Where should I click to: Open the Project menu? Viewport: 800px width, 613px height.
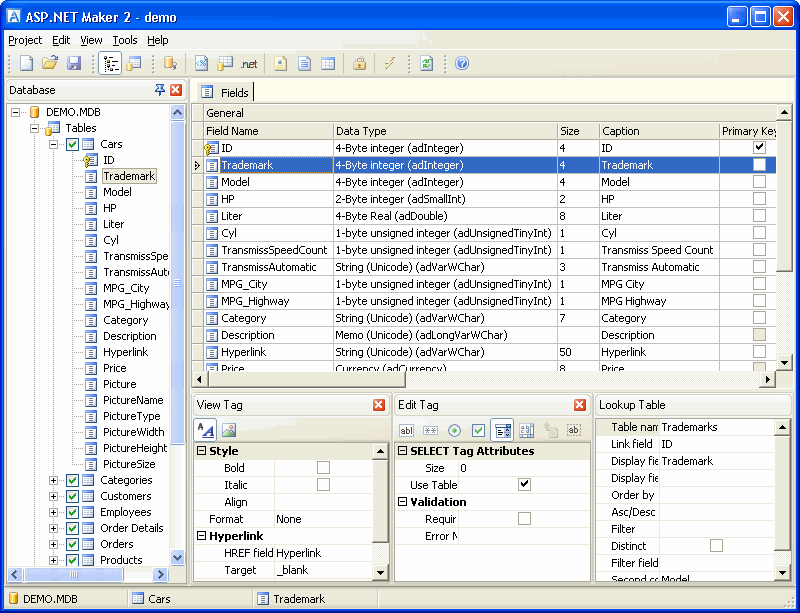(26, 40)
